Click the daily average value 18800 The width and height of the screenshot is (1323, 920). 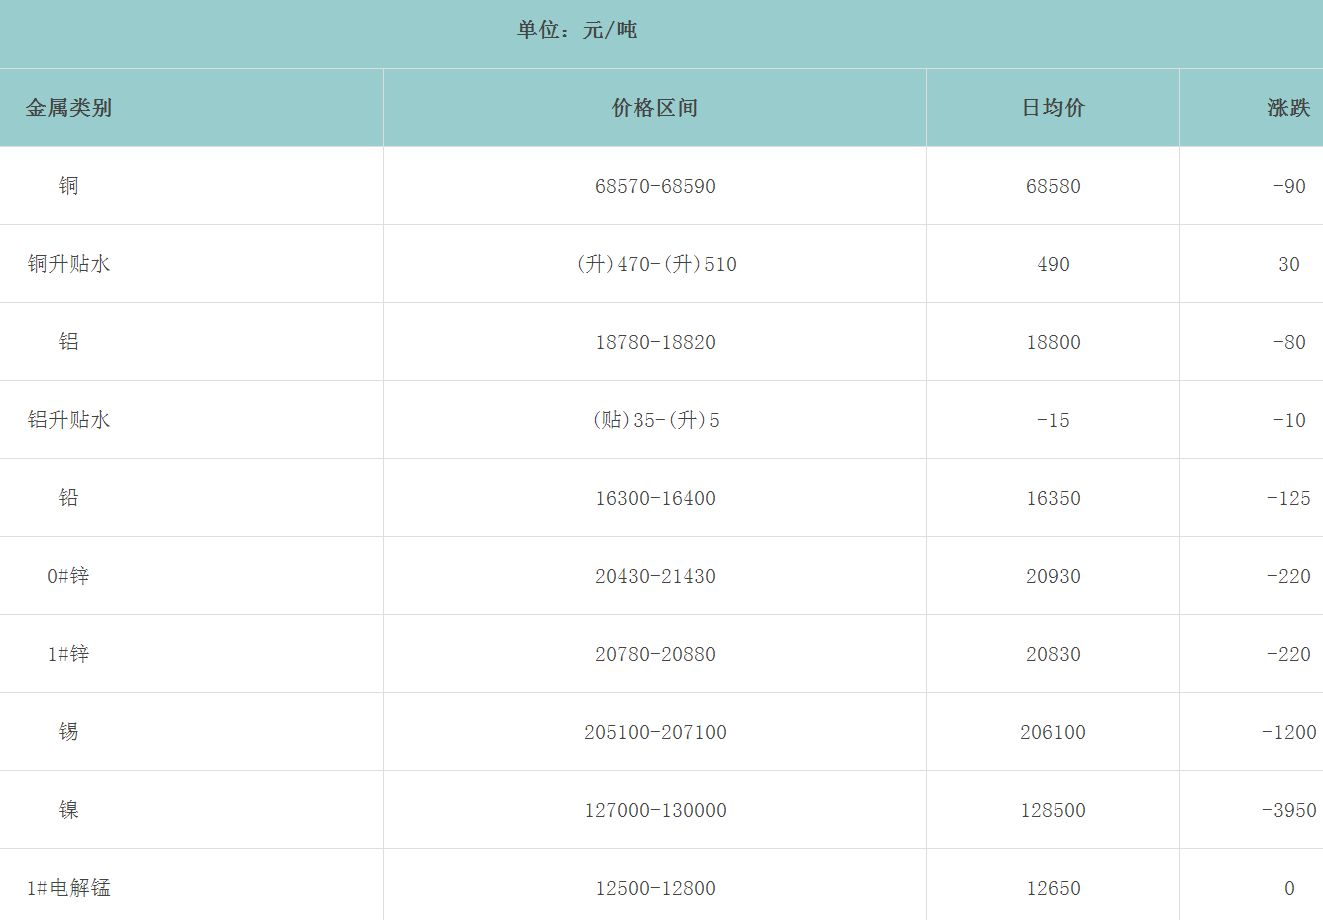click(1053, 342)
